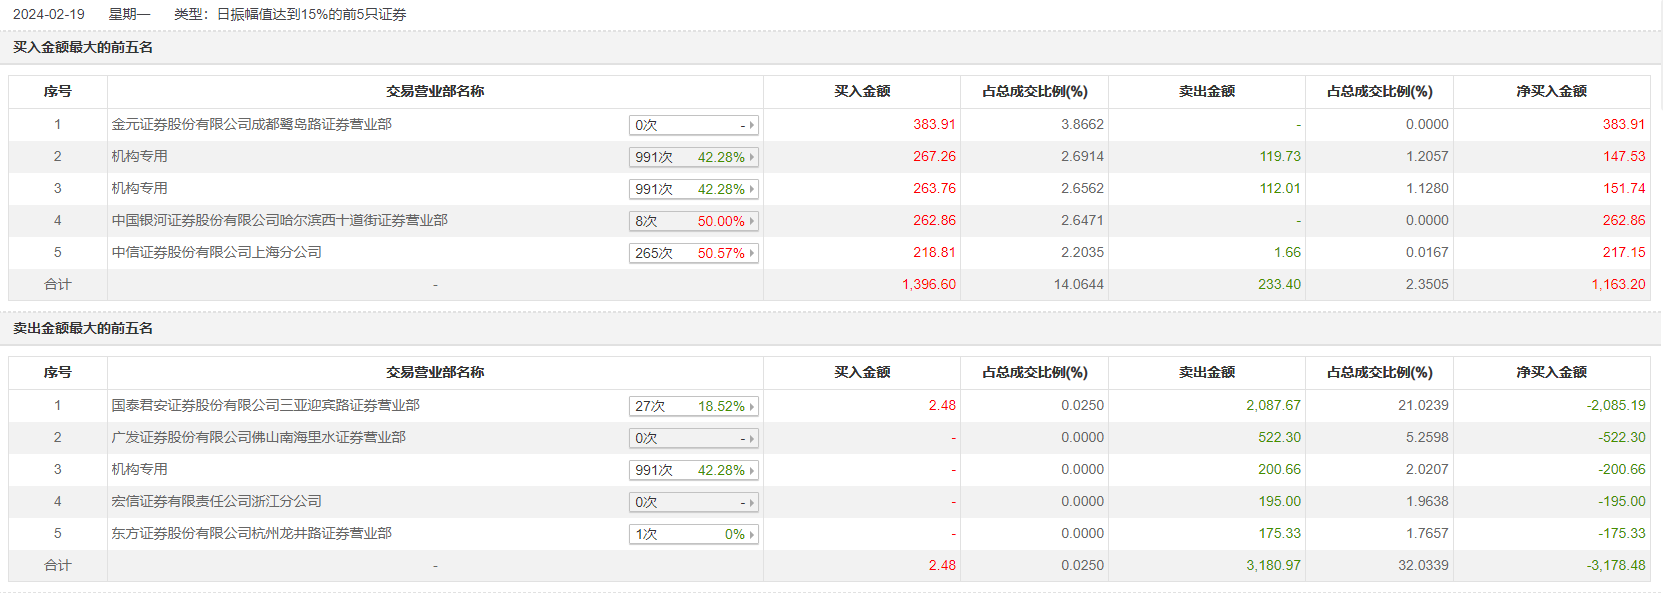Open 中国银河证券哈尔滨西十道街营业部 link
1663x593 pixels.
coord(279,220)
